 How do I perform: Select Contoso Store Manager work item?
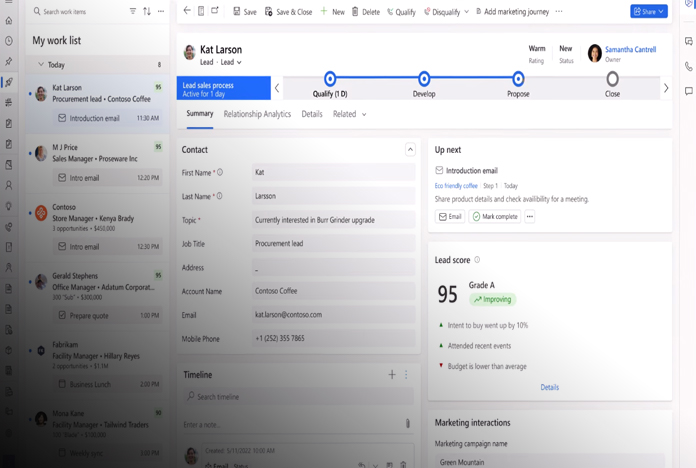point(97,226)
